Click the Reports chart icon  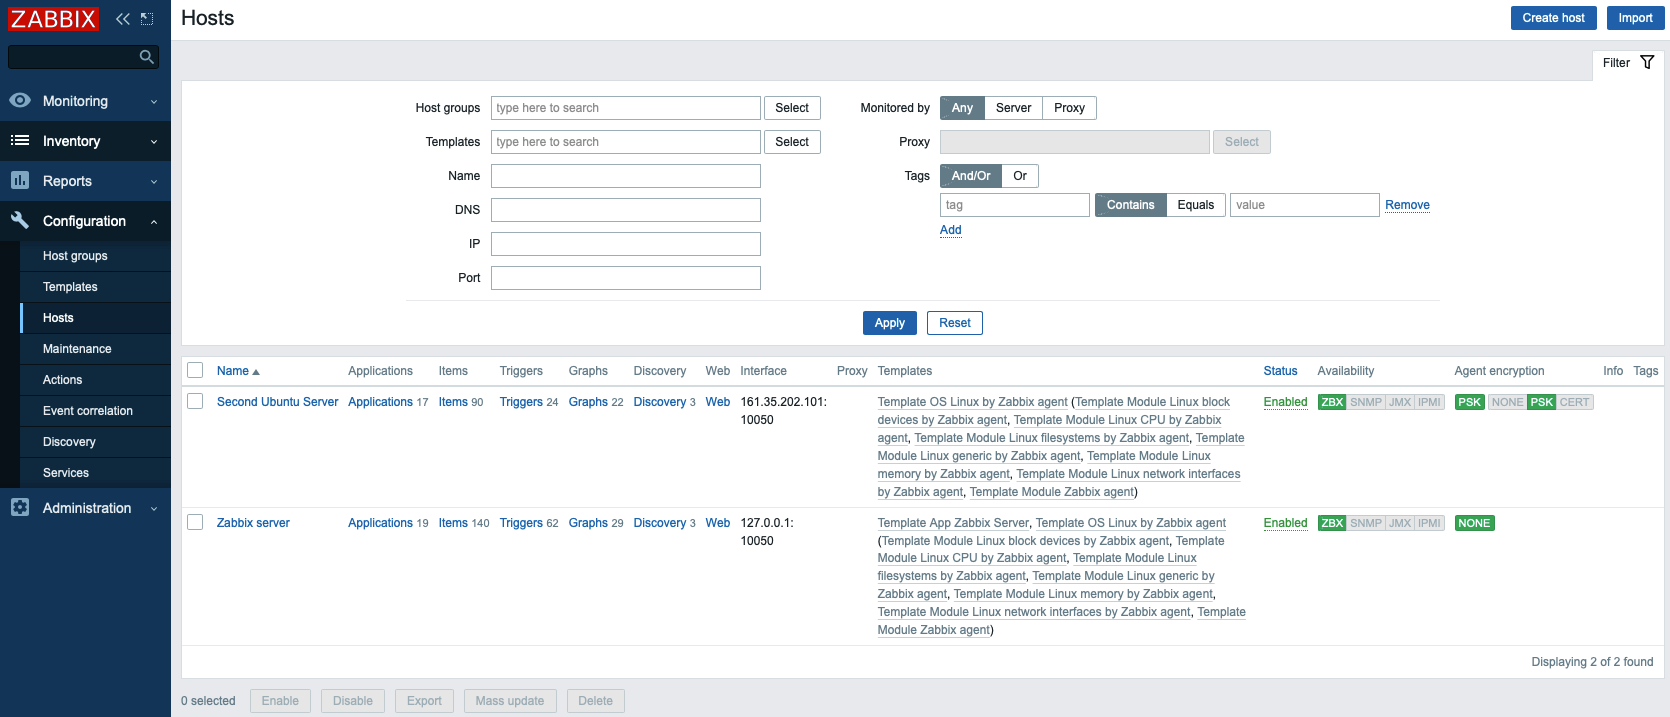click(20, 181)
